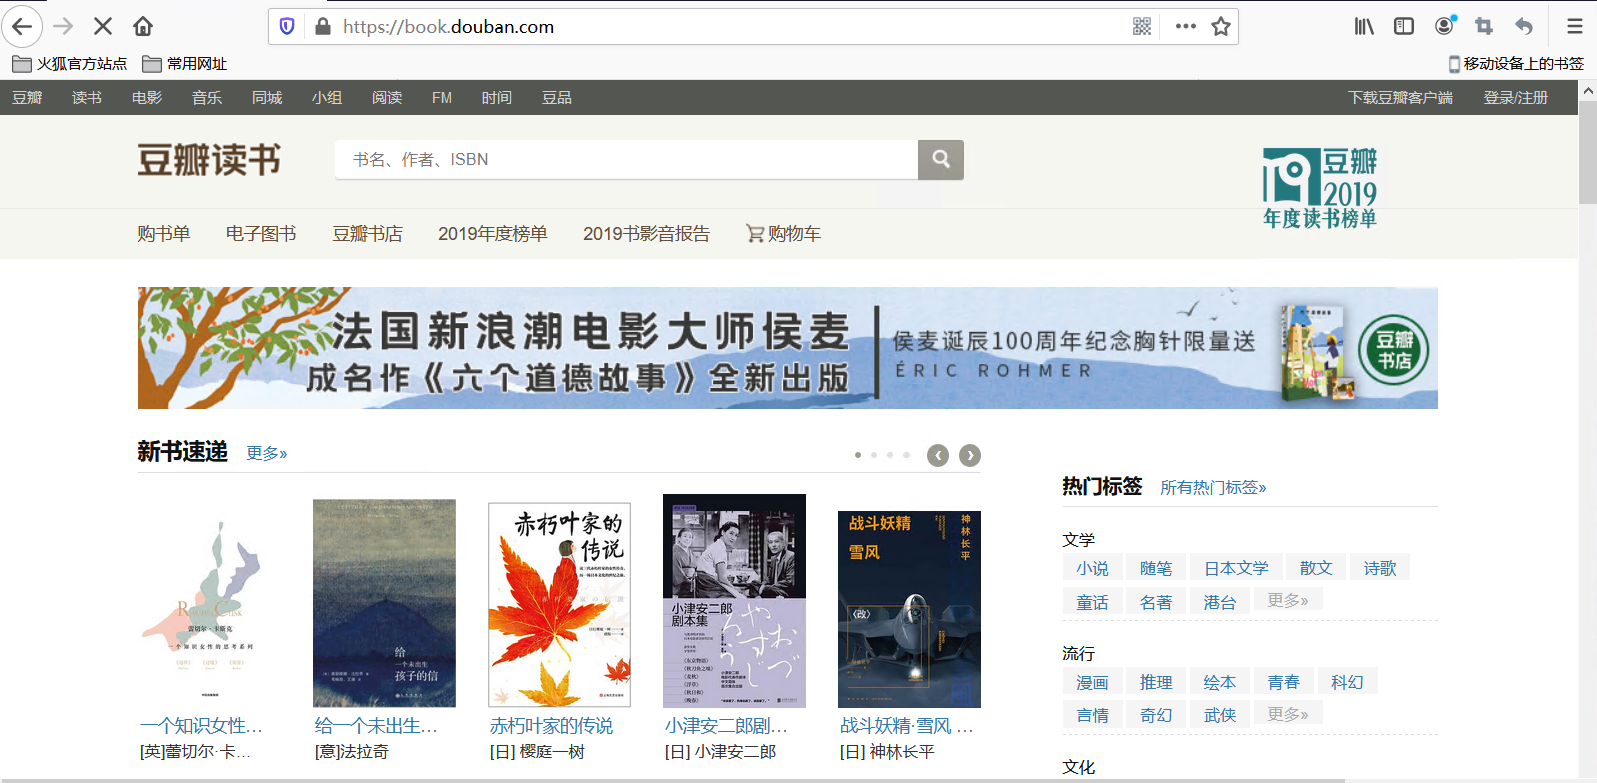Screen dimensions: 1597x783
Task: Open 豆瓣 in top navigation bar
Action: point(27,98)
